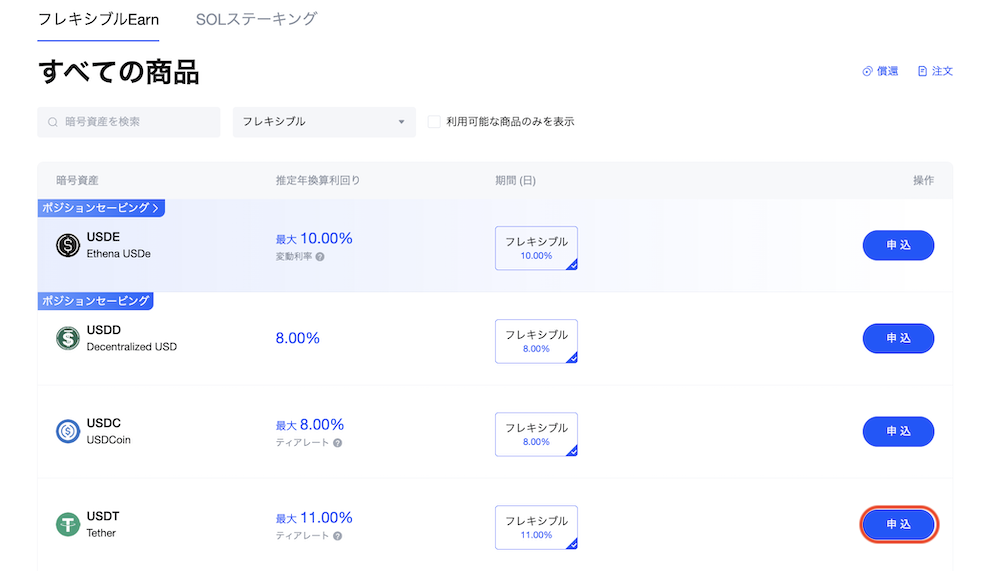Open the 償還 link
Image resolution: width=1000 pixels, height=571 pixels.
tap(880, 71)
